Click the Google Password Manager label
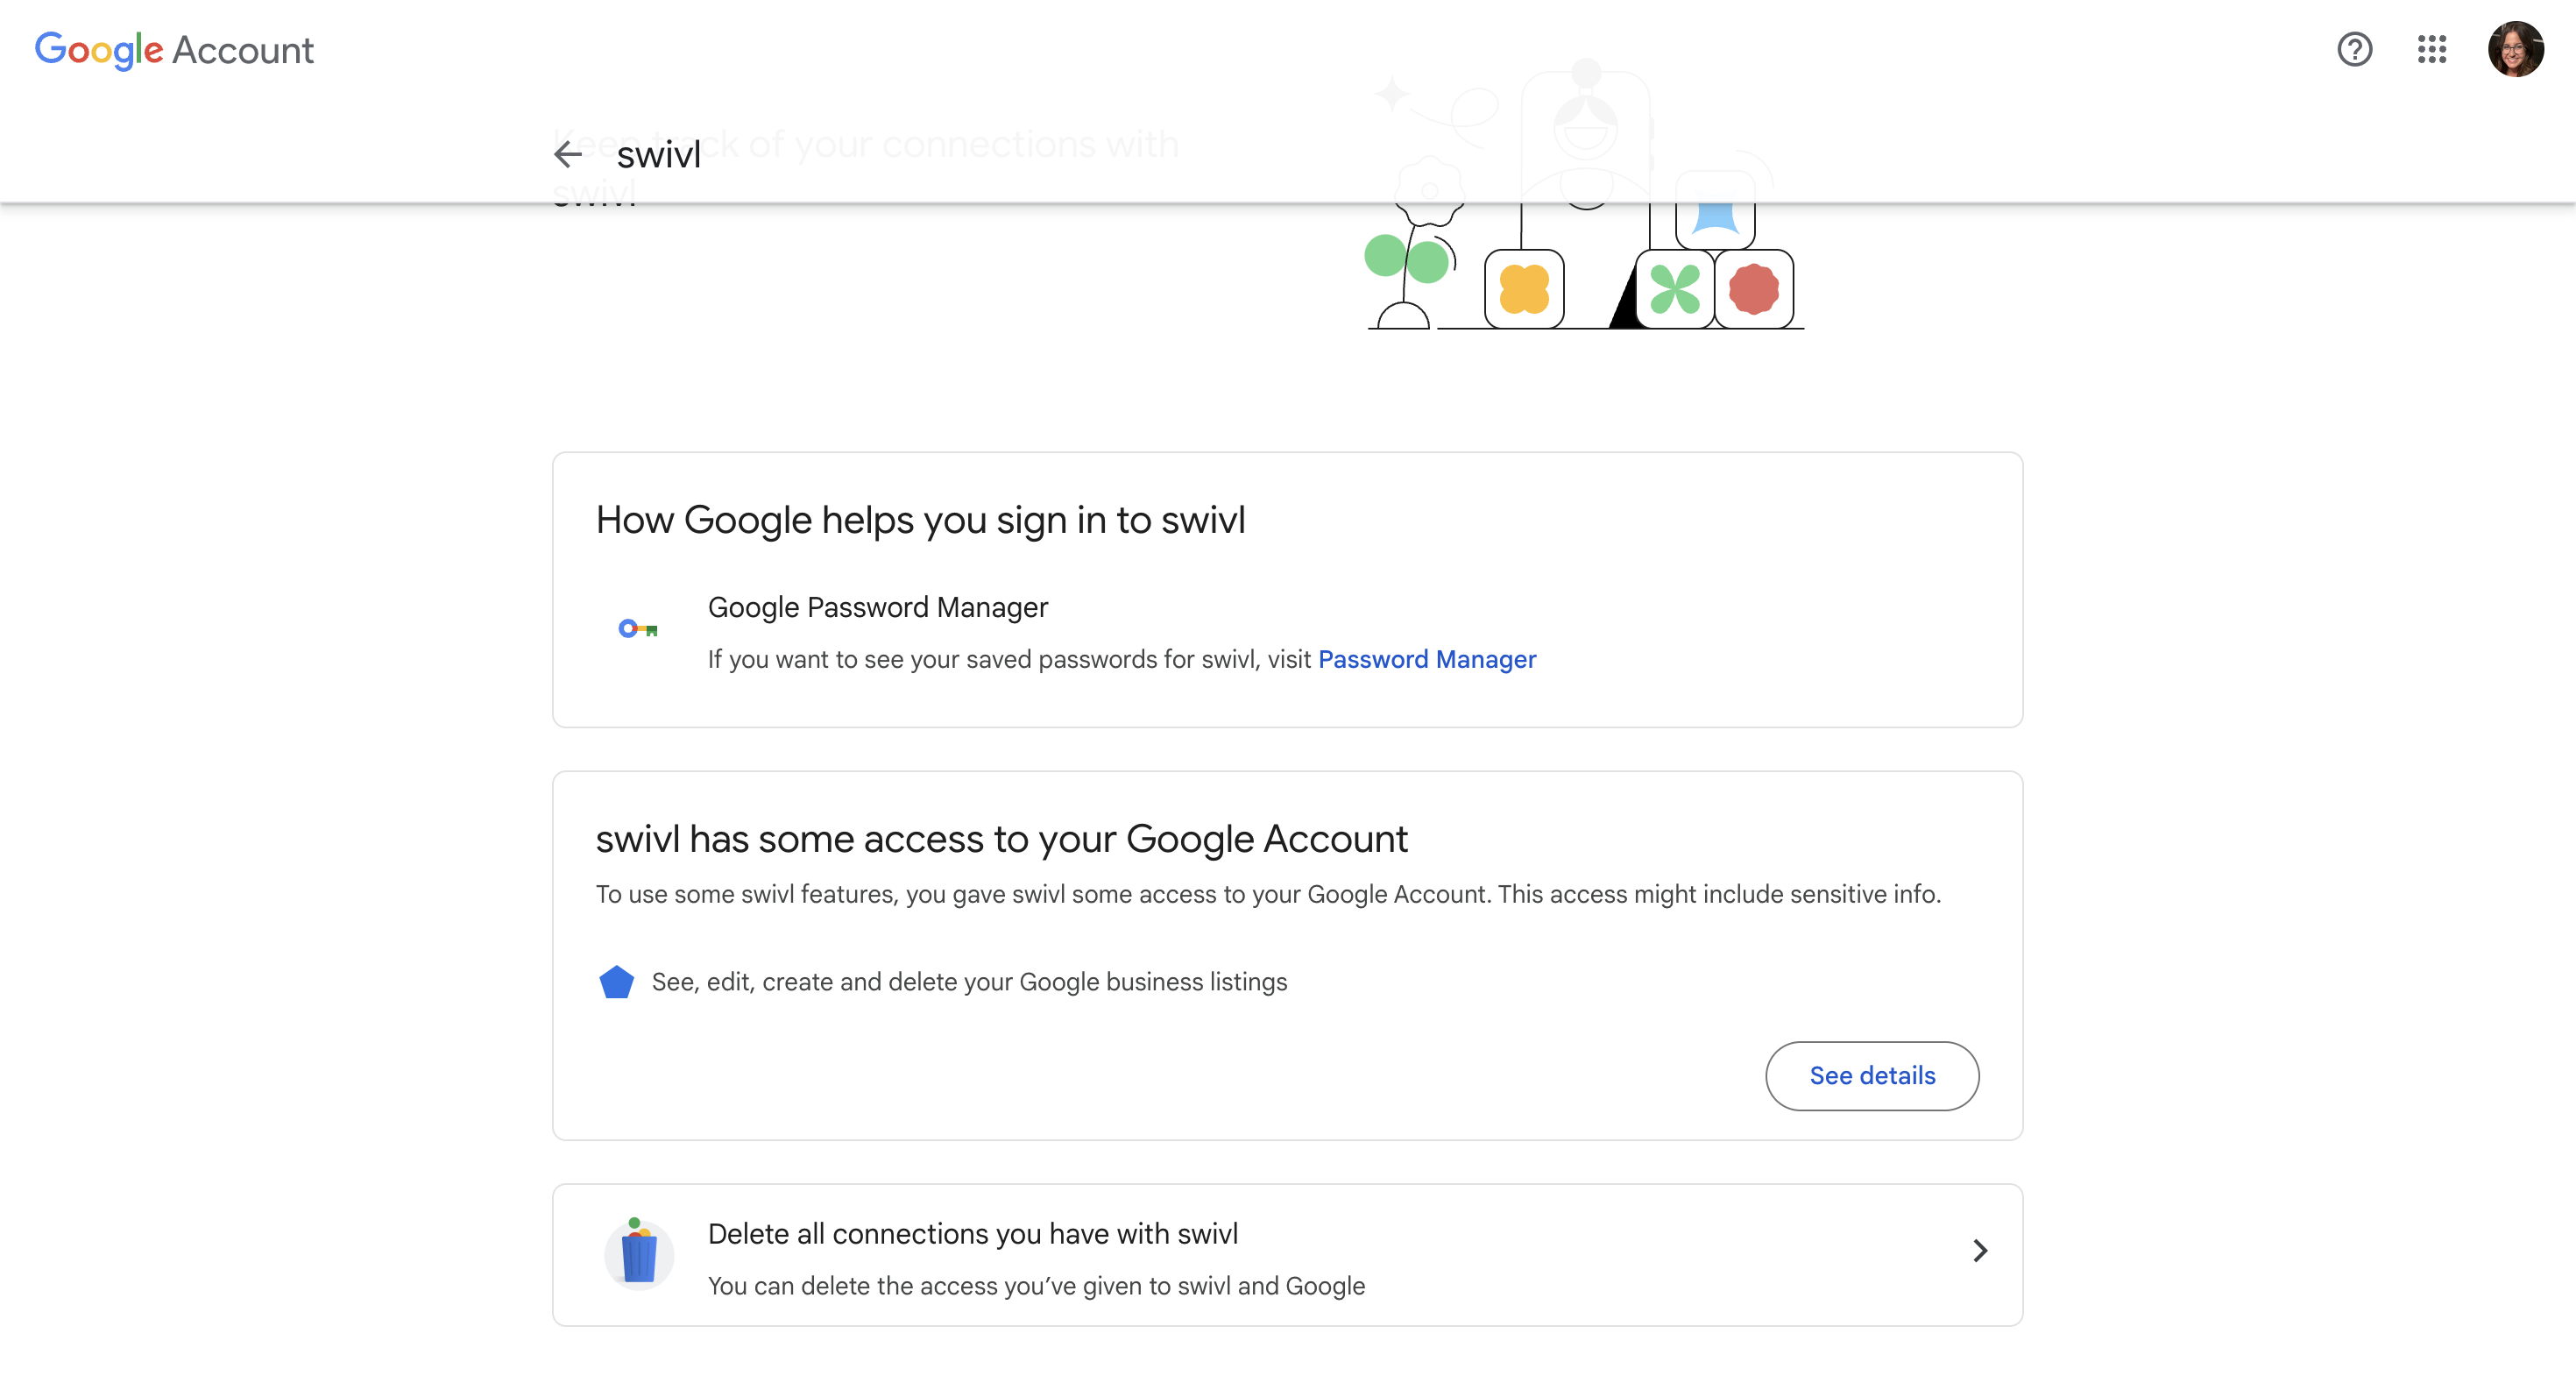 (877, 607)
